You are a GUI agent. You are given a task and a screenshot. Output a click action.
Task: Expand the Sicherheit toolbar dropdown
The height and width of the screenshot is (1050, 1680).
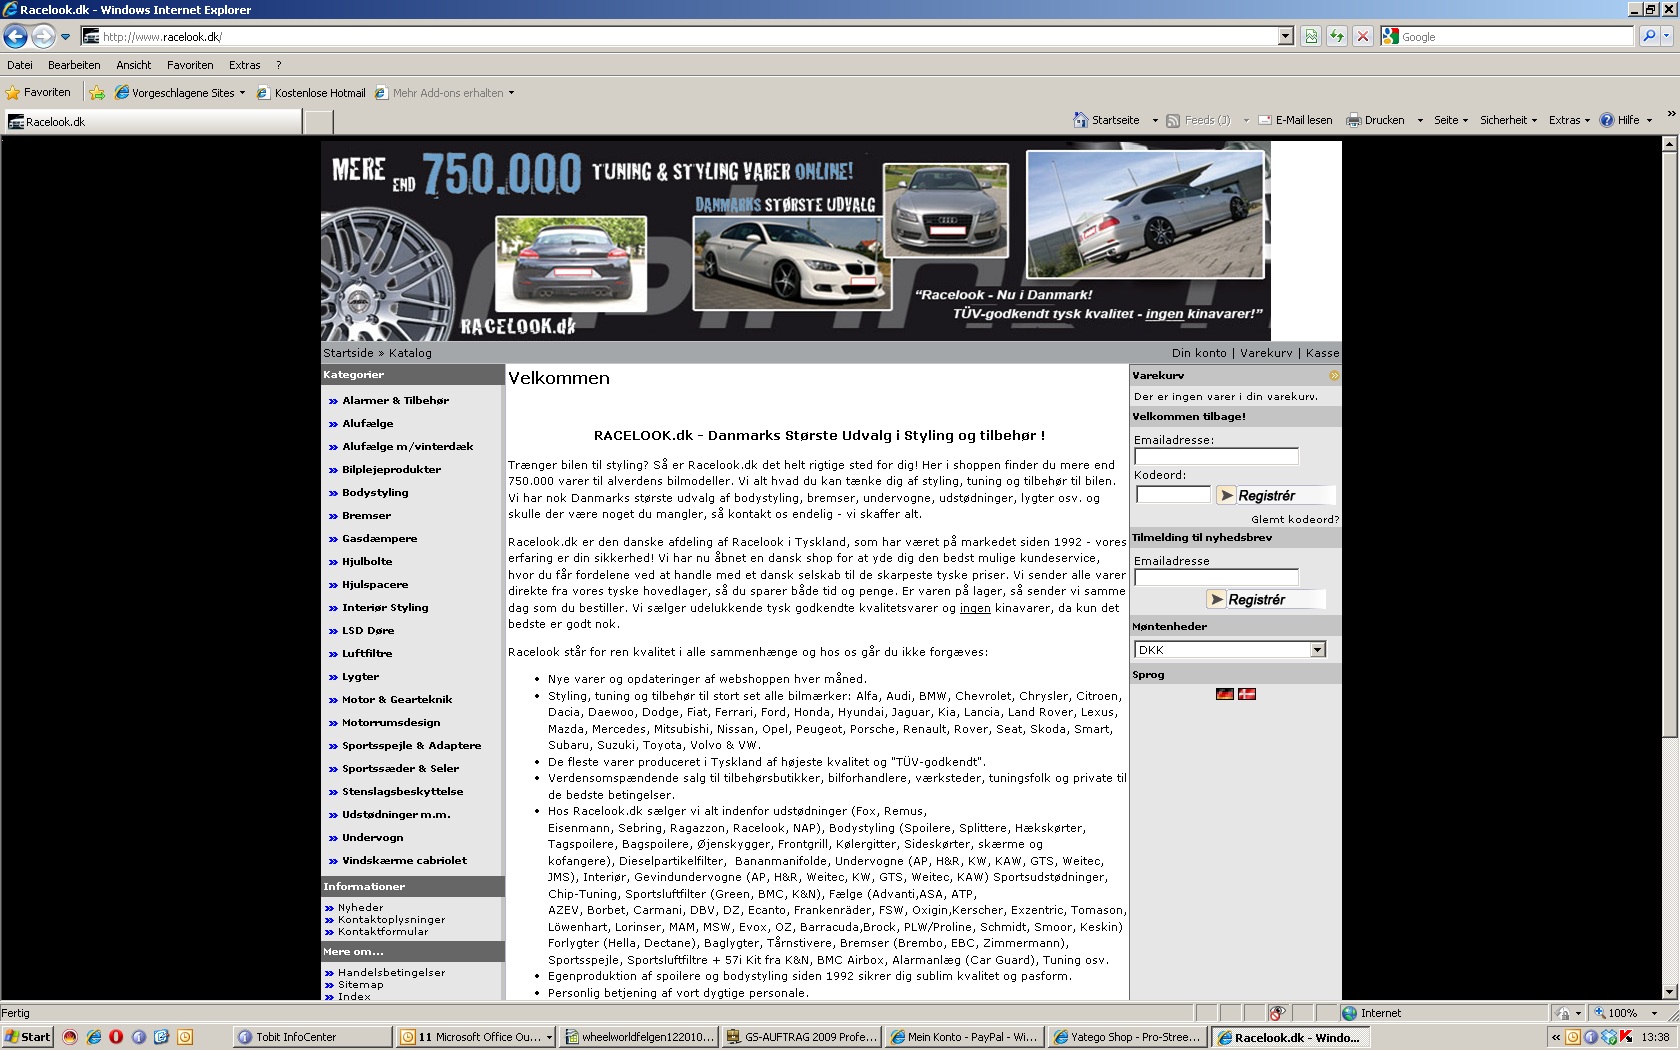pos(1508,120)
